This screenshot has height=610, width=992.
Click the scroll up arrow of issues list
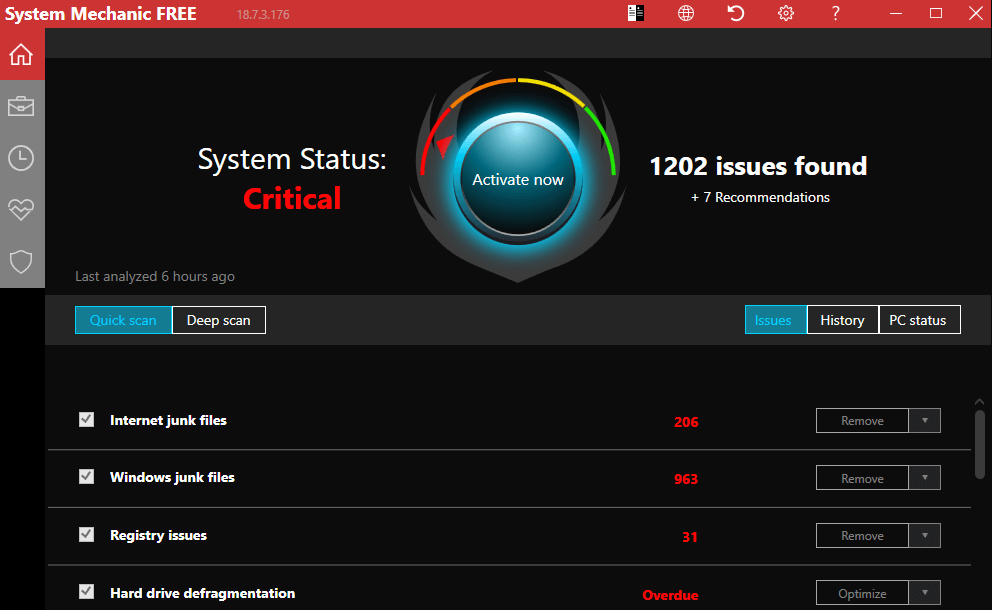click(979, 402)
